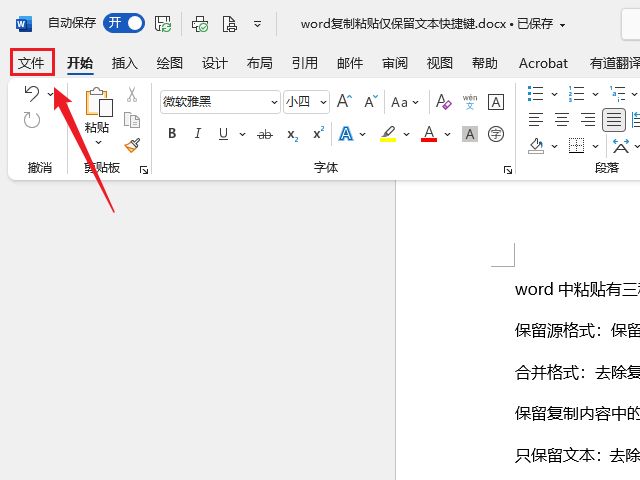The width and height of the screenshot is (640, 480).
Task: Click the Redo icon
Action: [31, 120]
